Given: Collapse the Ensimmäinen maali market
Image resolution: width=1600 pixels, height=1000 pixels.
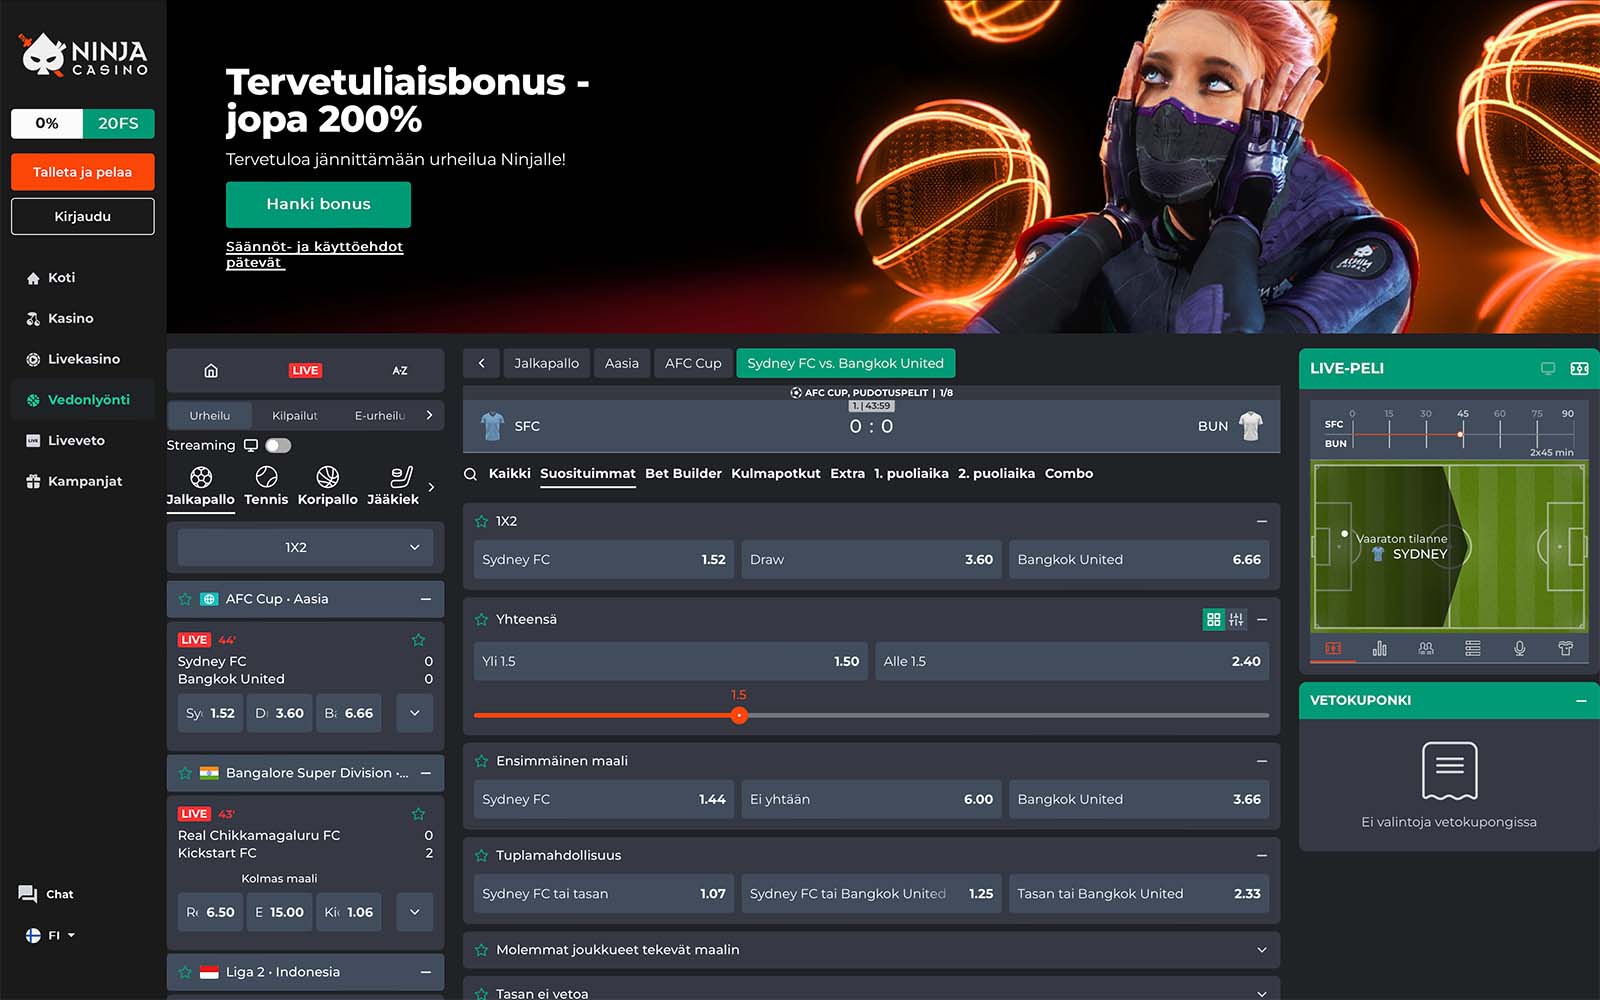Looking at the screenshot, I should (1262, 761).
